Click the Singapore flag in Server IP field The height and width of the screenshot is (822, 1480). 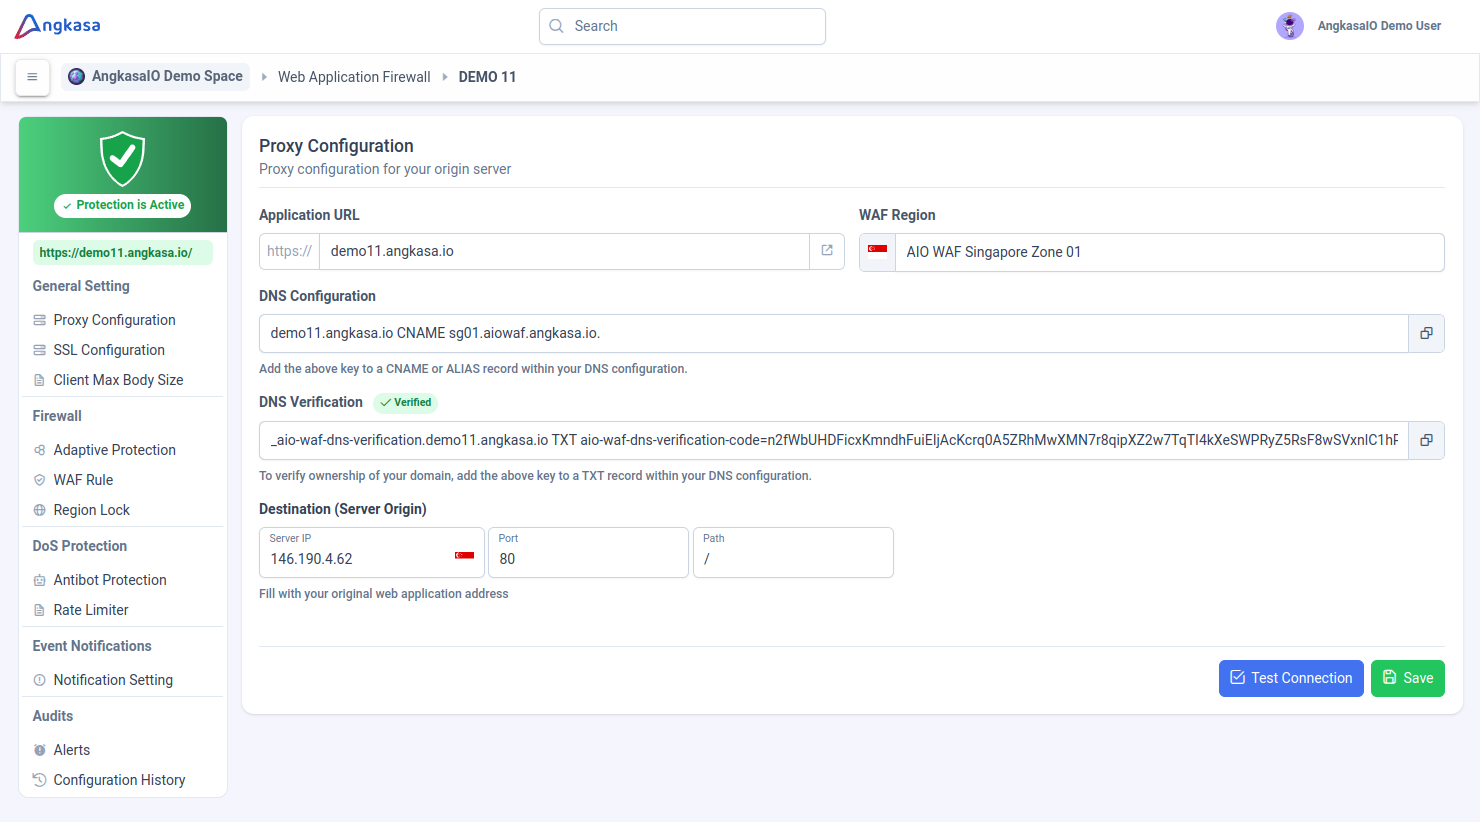464,556
